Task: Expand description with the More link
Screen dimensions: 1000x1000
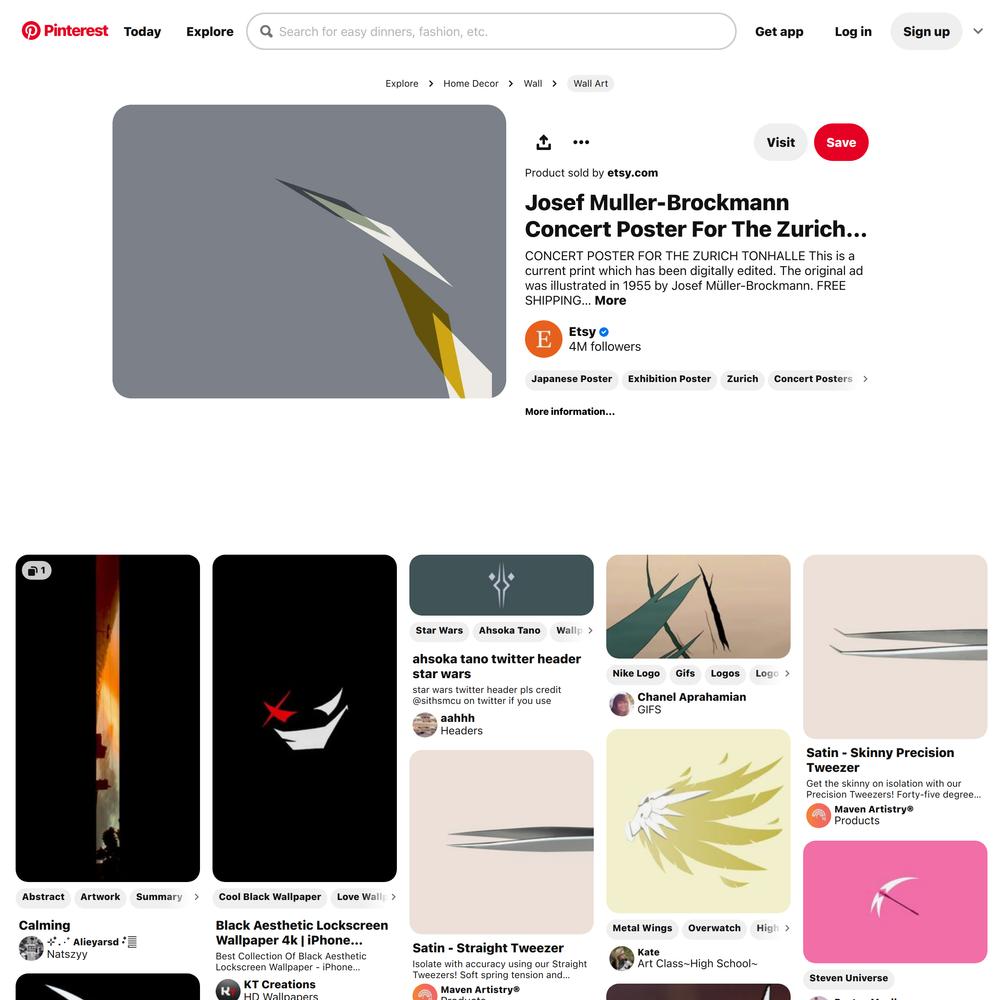Action: (x=610, y=300)
